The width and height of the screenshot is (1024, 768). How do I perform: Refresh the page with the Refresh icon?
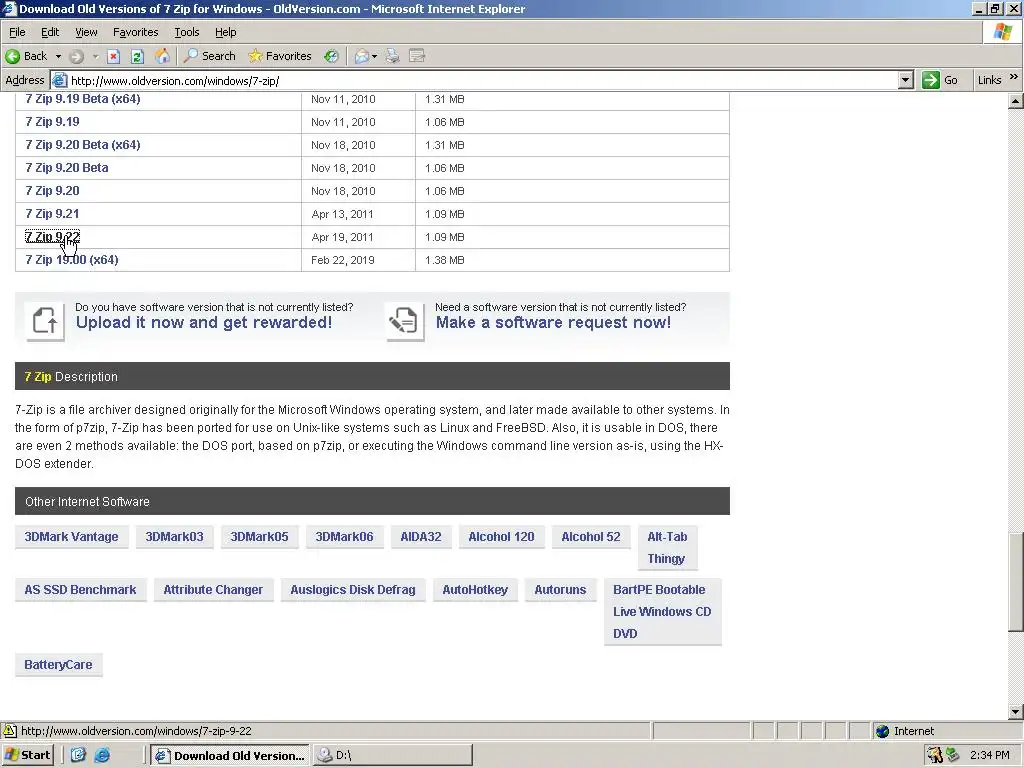137,56
